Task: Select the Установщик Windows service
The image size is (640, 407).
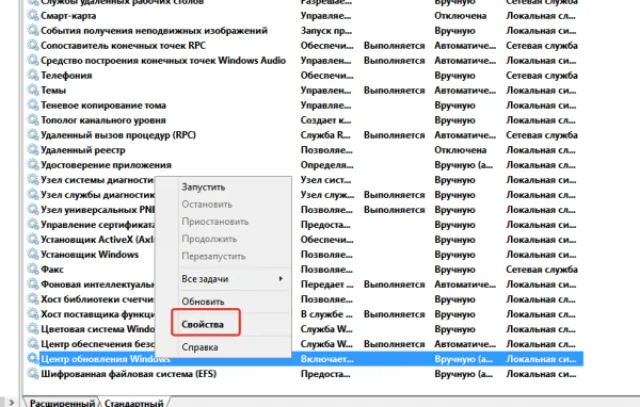Action: pos(90,254)
